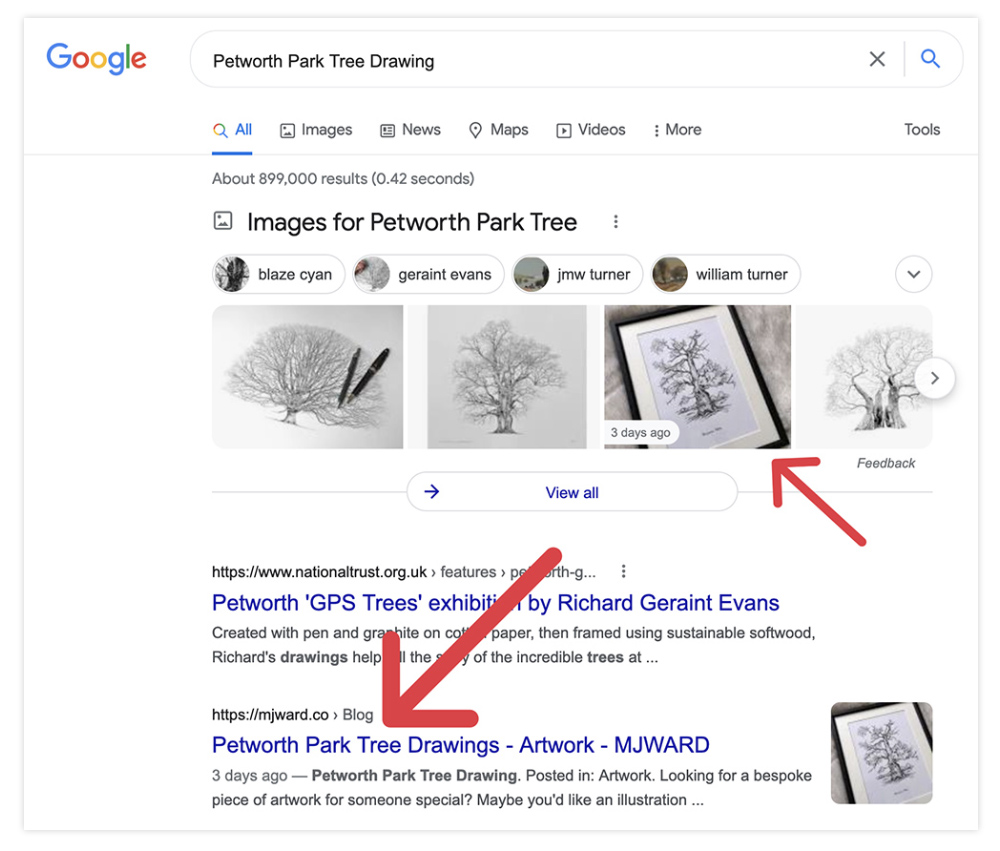This screenshot has height=851, width=1000.
Task: Open three-dot options beside the Images heading
Action: pyautogui.click(x=615, y=221)
